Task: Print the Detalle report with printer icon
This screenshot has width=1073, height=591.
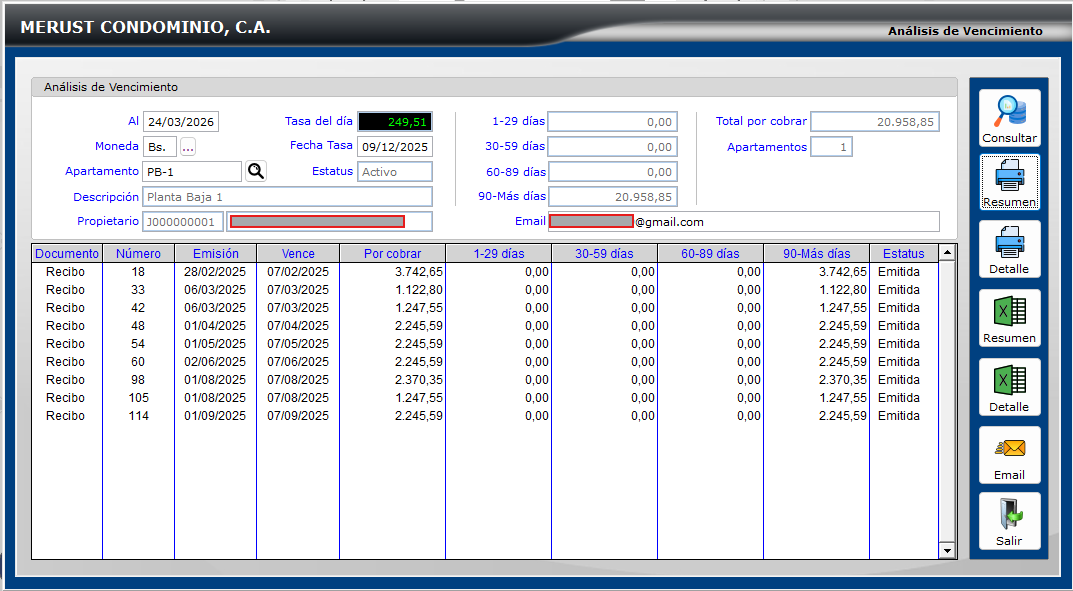Action: pyautogui.click(x=1009, y=249)
